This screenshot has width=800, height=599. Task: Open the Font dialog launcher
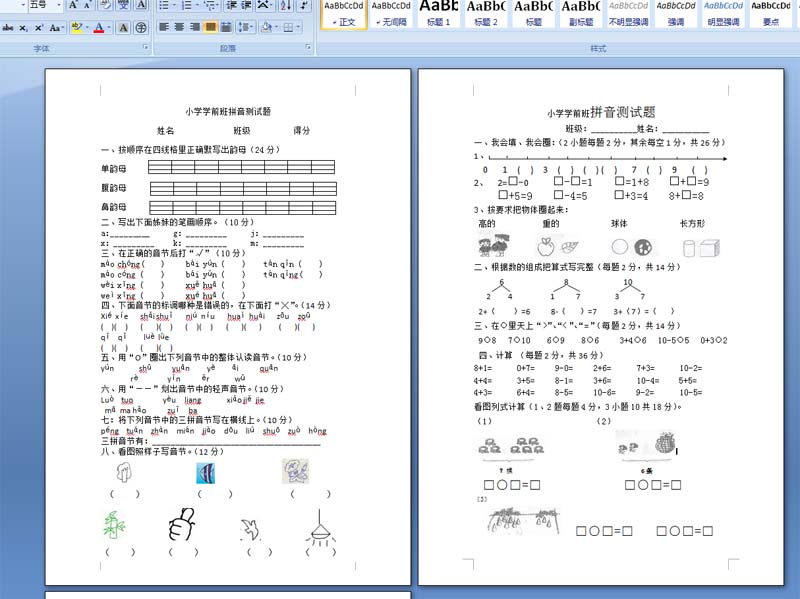[x=146, y=47]
